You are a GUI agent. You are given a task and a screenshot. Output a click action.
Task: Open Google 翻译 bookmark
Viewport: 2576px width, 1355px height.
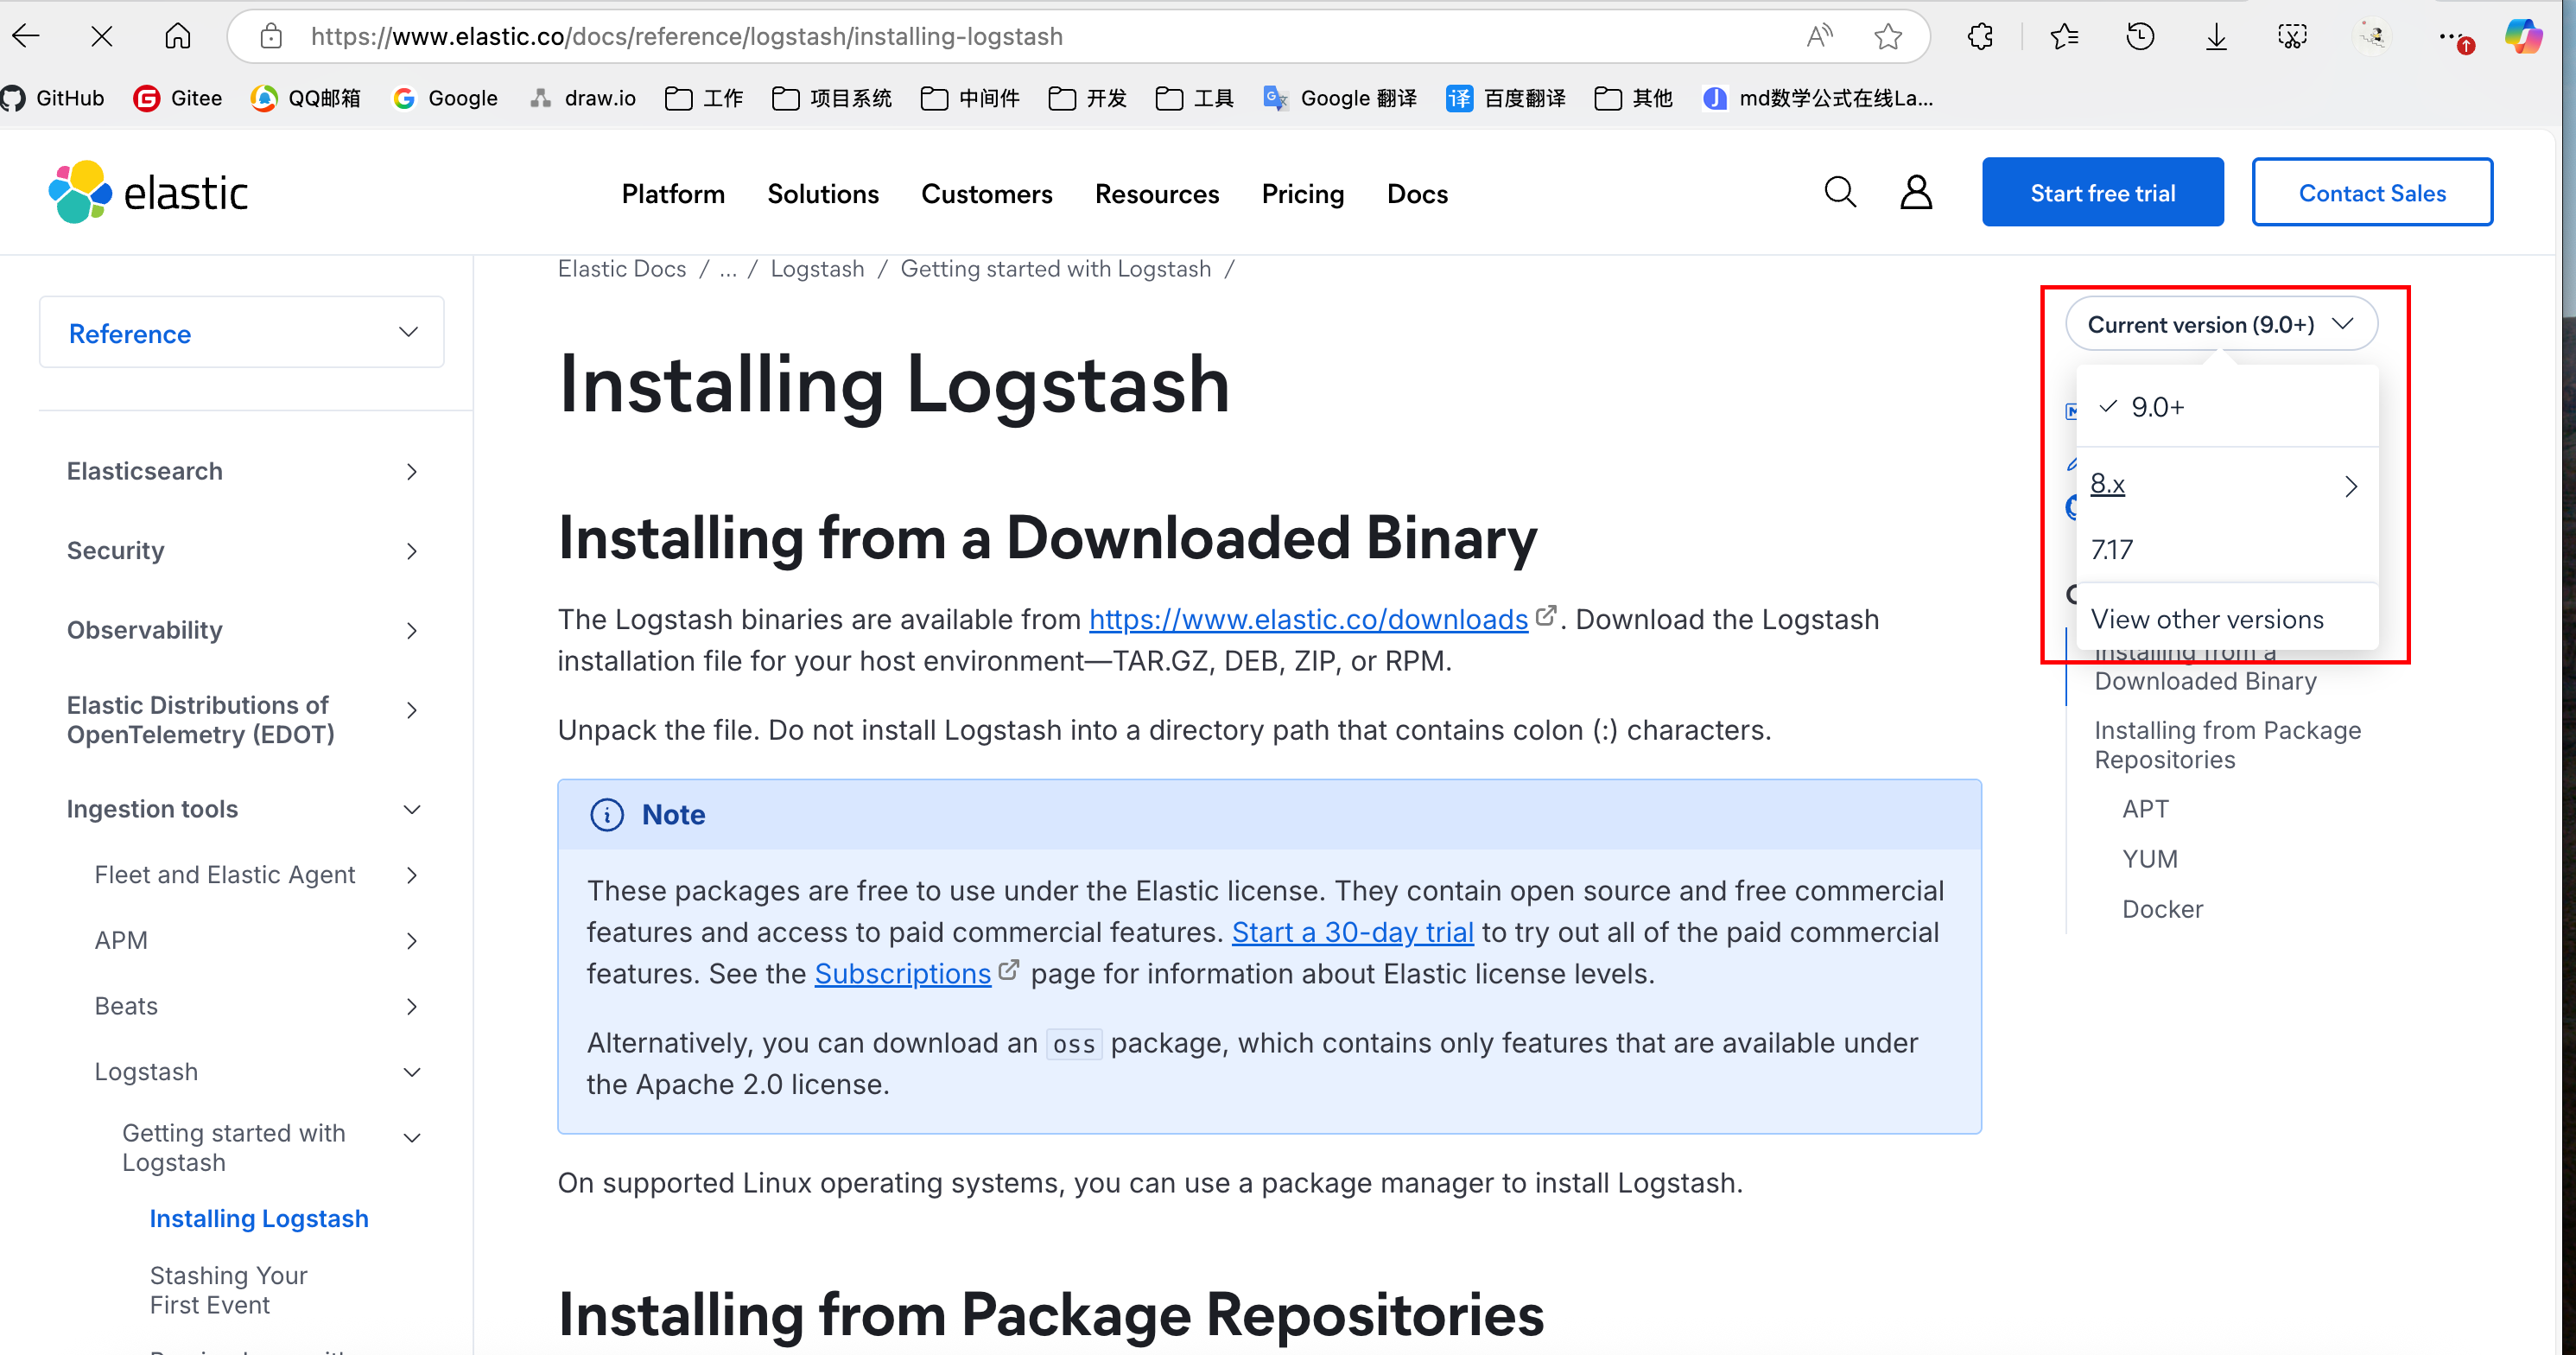click(1340, 98)
